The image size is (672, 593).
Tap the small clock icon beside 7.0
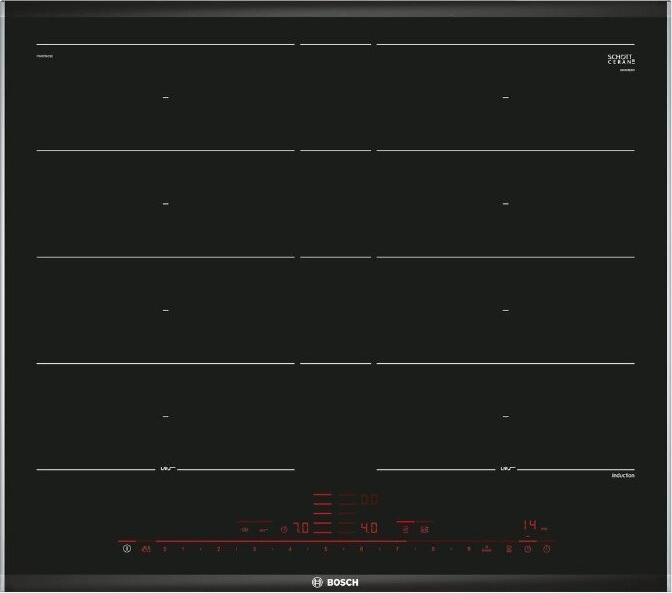tap(283, 528)
